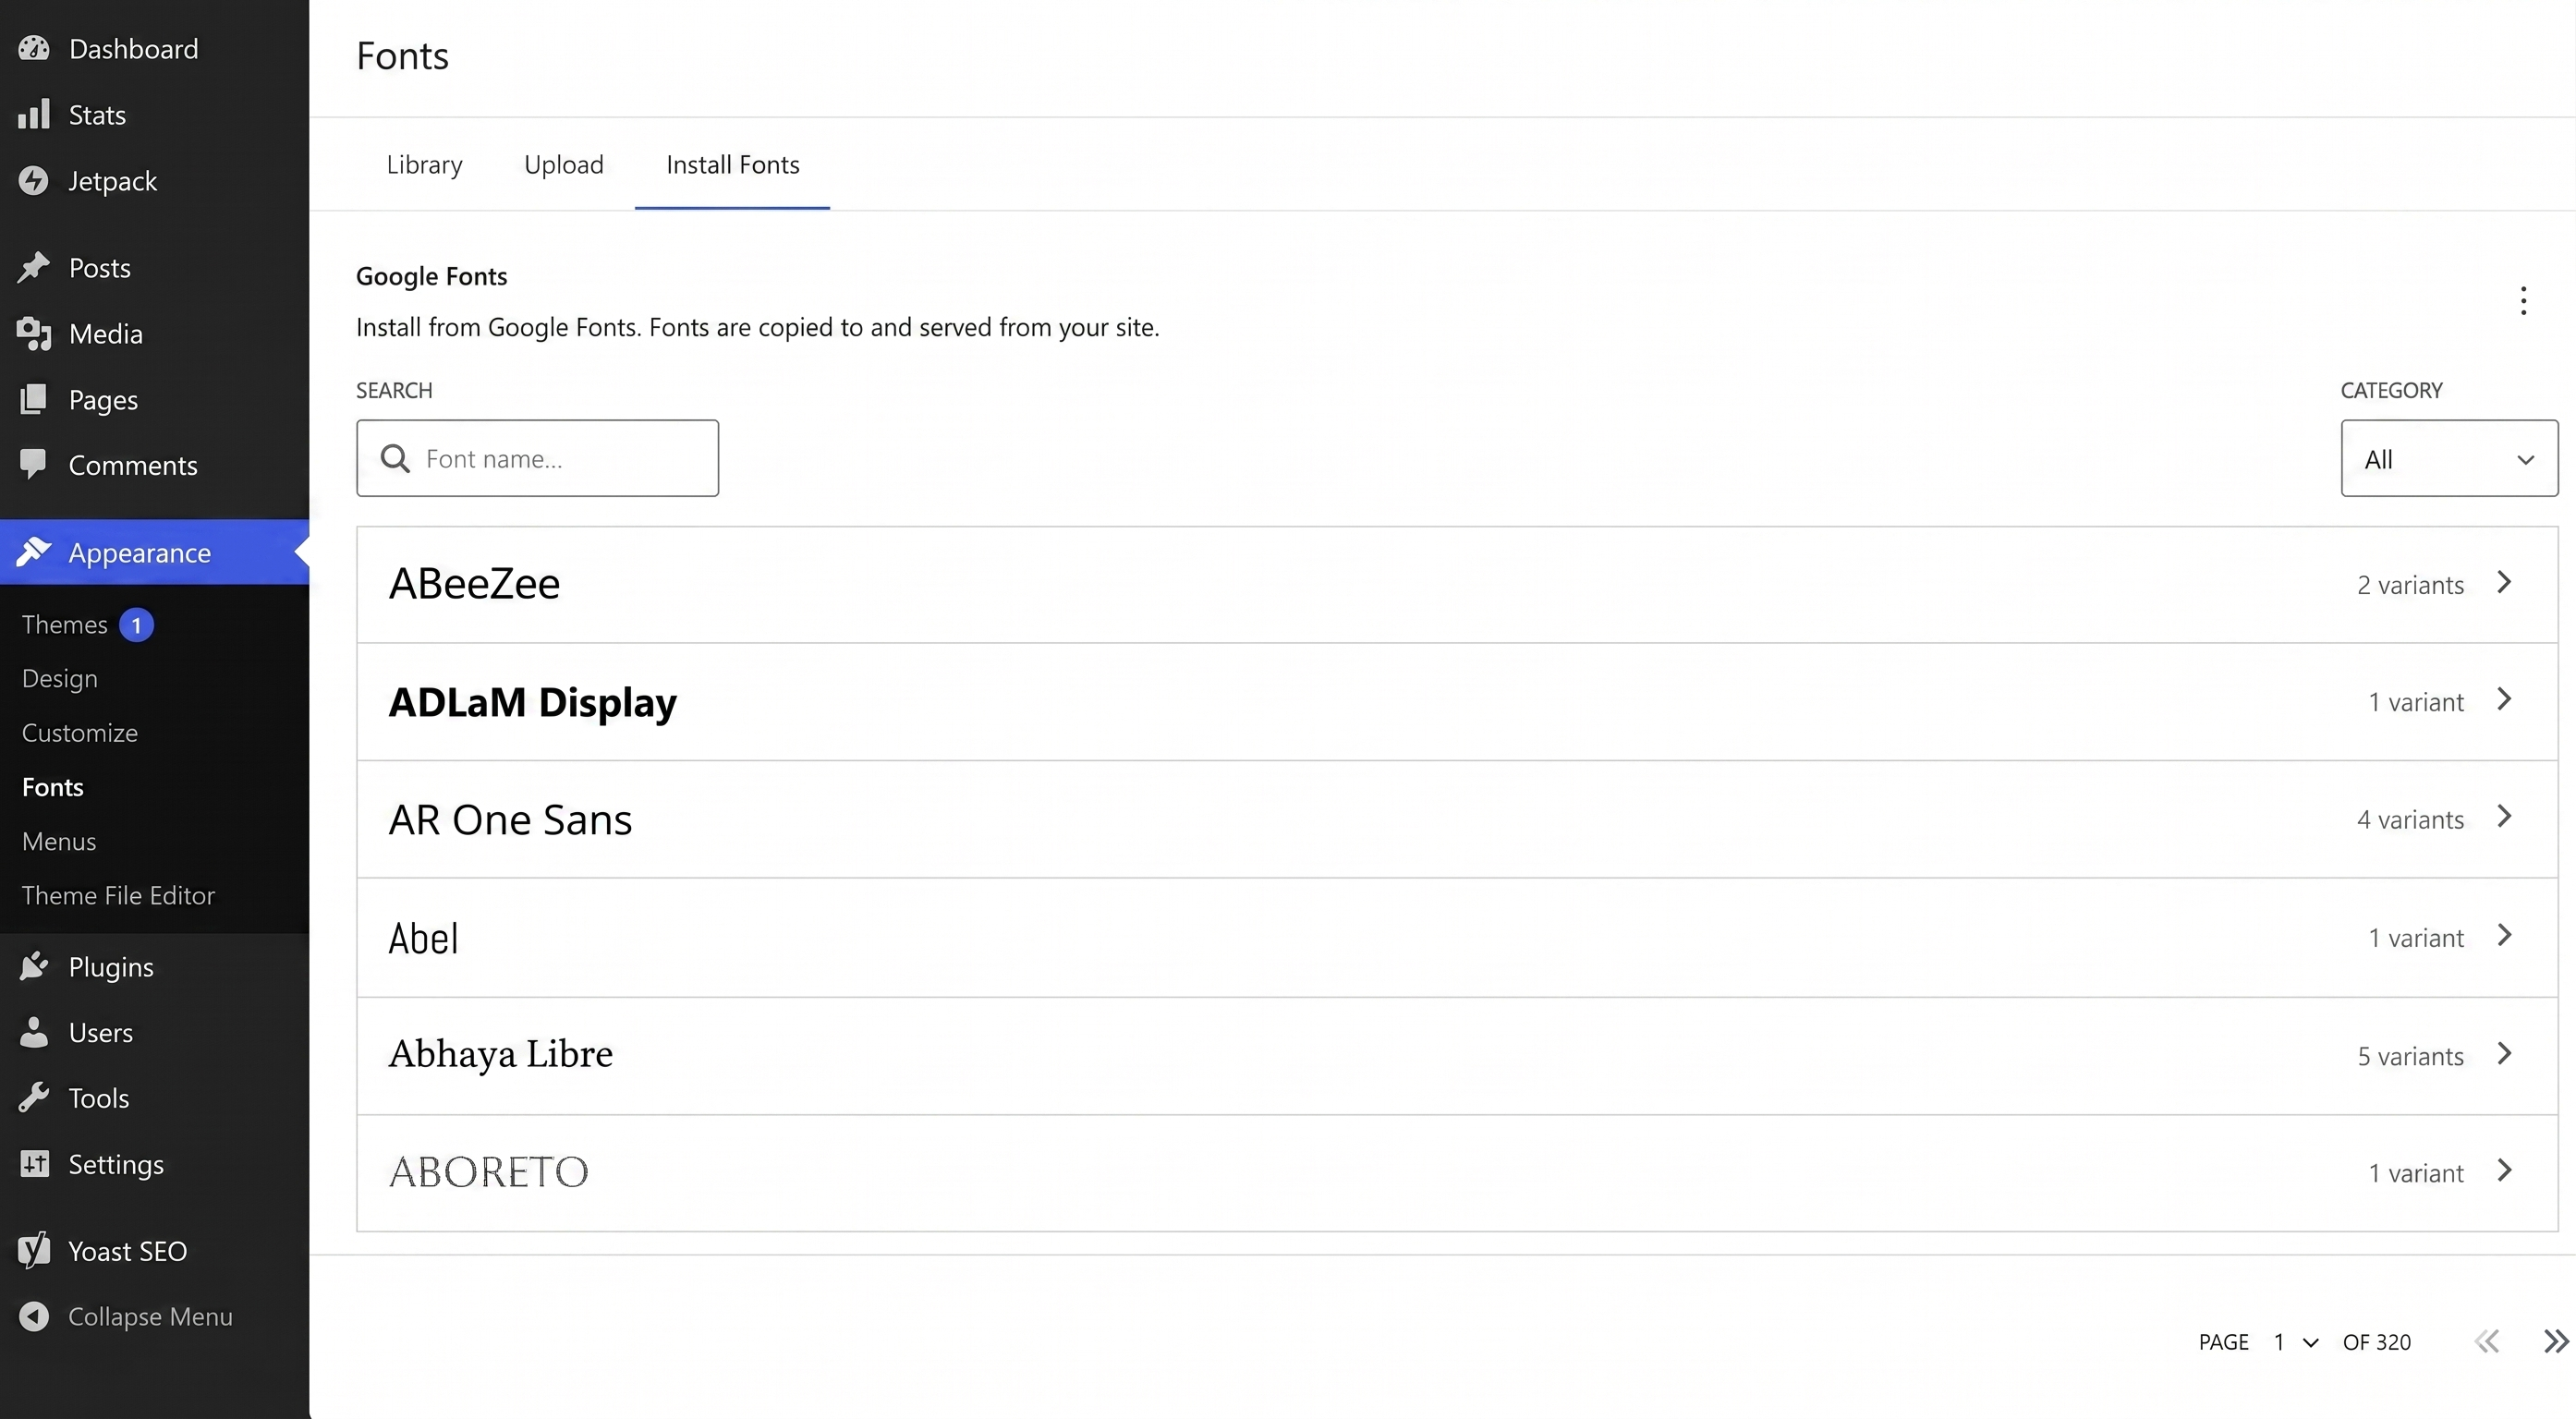Go to the previous page of fonts
The width and height of the screenshot is (2576, 1419).
tap(2487, 1341)
